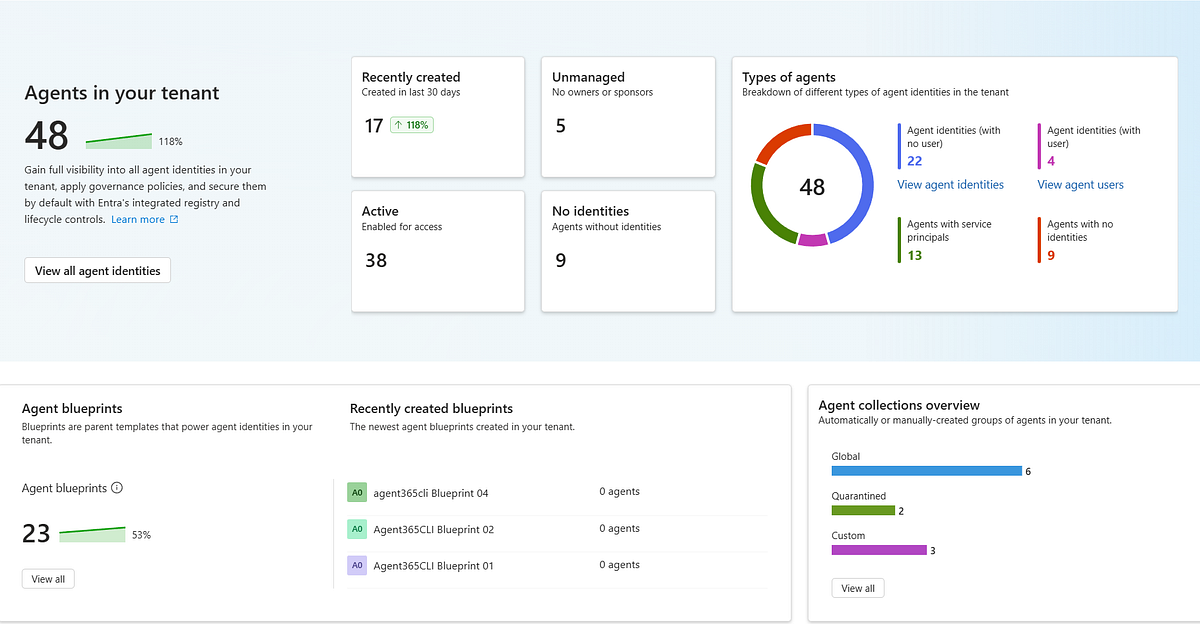Select the blue Global collections bar
1200x624 pixels.
pos(927,471)
